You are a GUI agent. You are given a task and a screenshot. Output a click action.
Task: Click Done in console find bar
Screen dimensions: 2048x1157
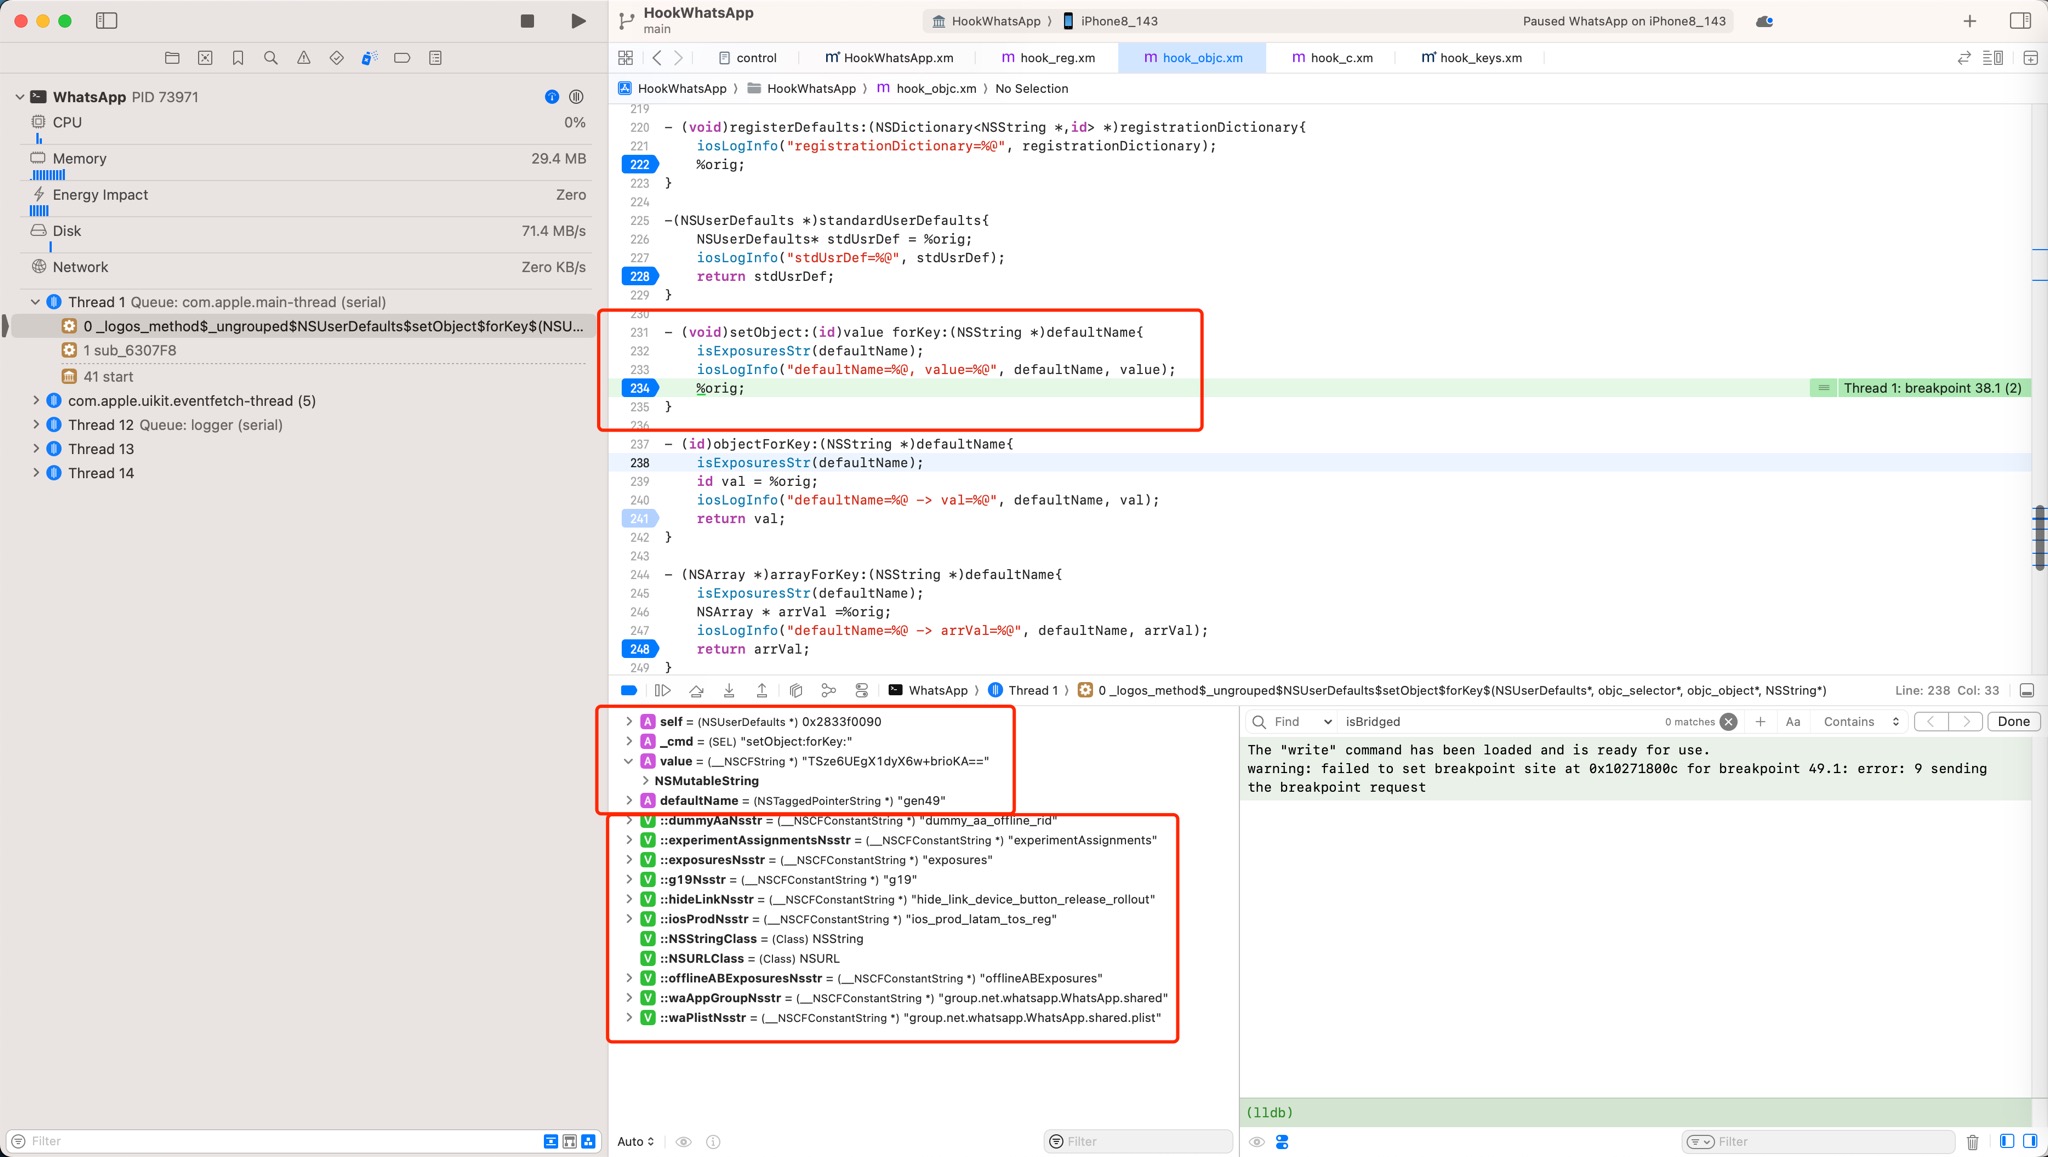[2013, 722]
